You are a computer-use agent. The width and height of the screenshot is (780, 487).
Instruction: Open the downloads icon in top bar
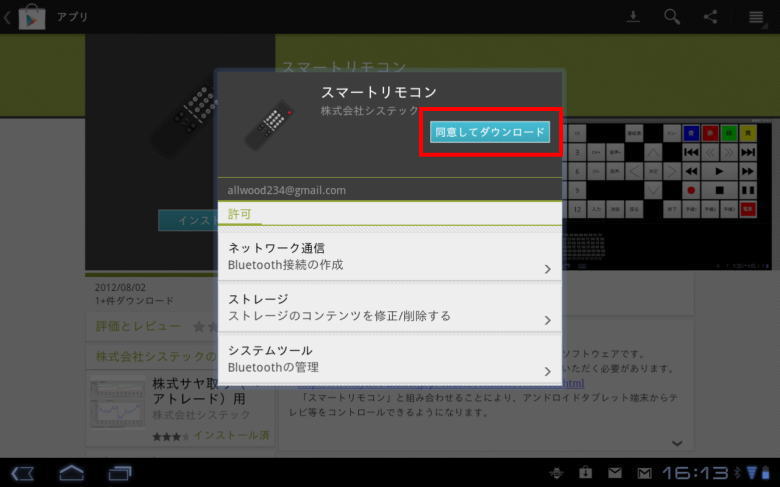pos(632,17)
